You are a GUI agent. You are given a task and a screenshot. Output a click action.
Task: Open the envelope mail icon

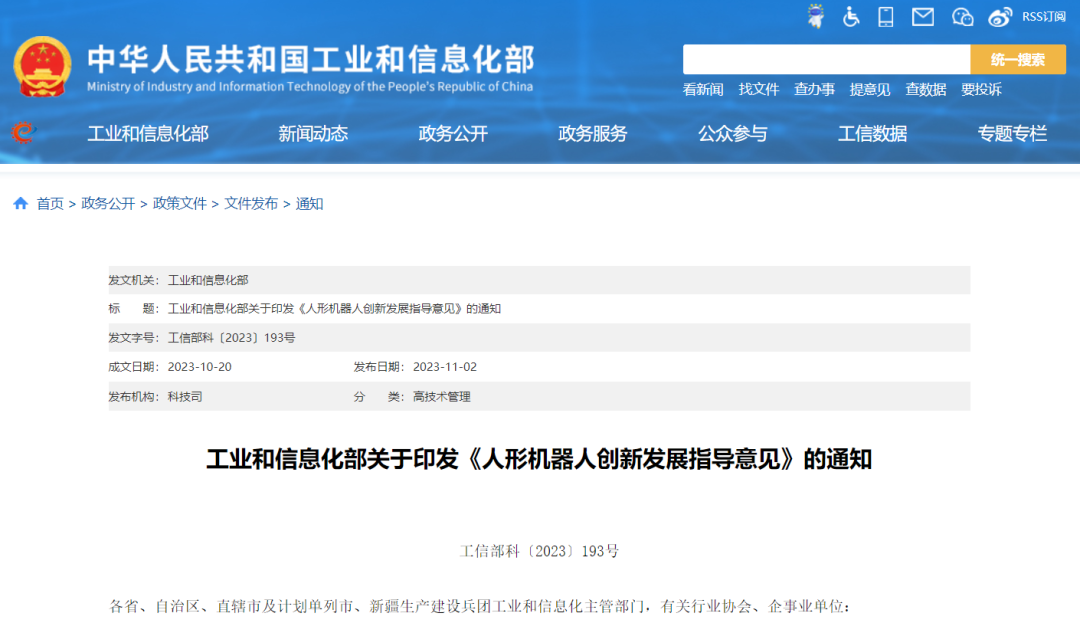coord(922,16)
